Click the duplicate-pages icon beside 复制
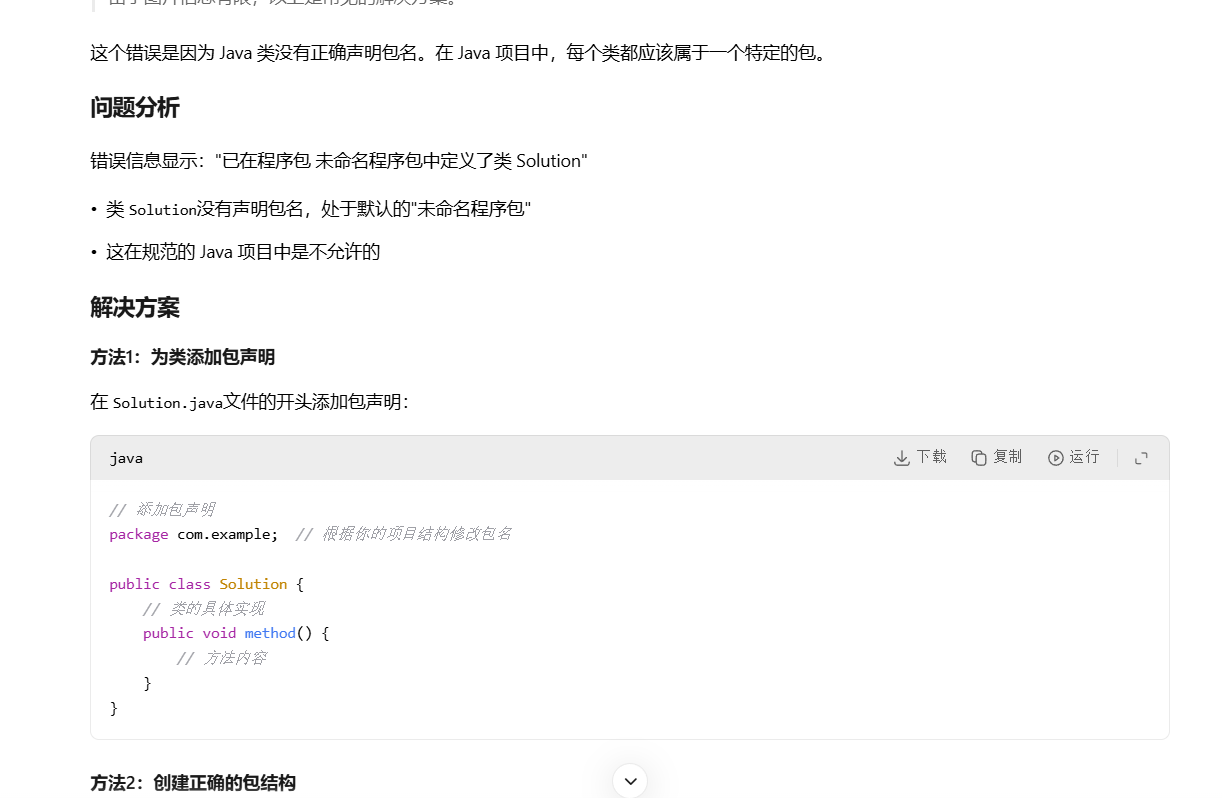 (978, 457)
